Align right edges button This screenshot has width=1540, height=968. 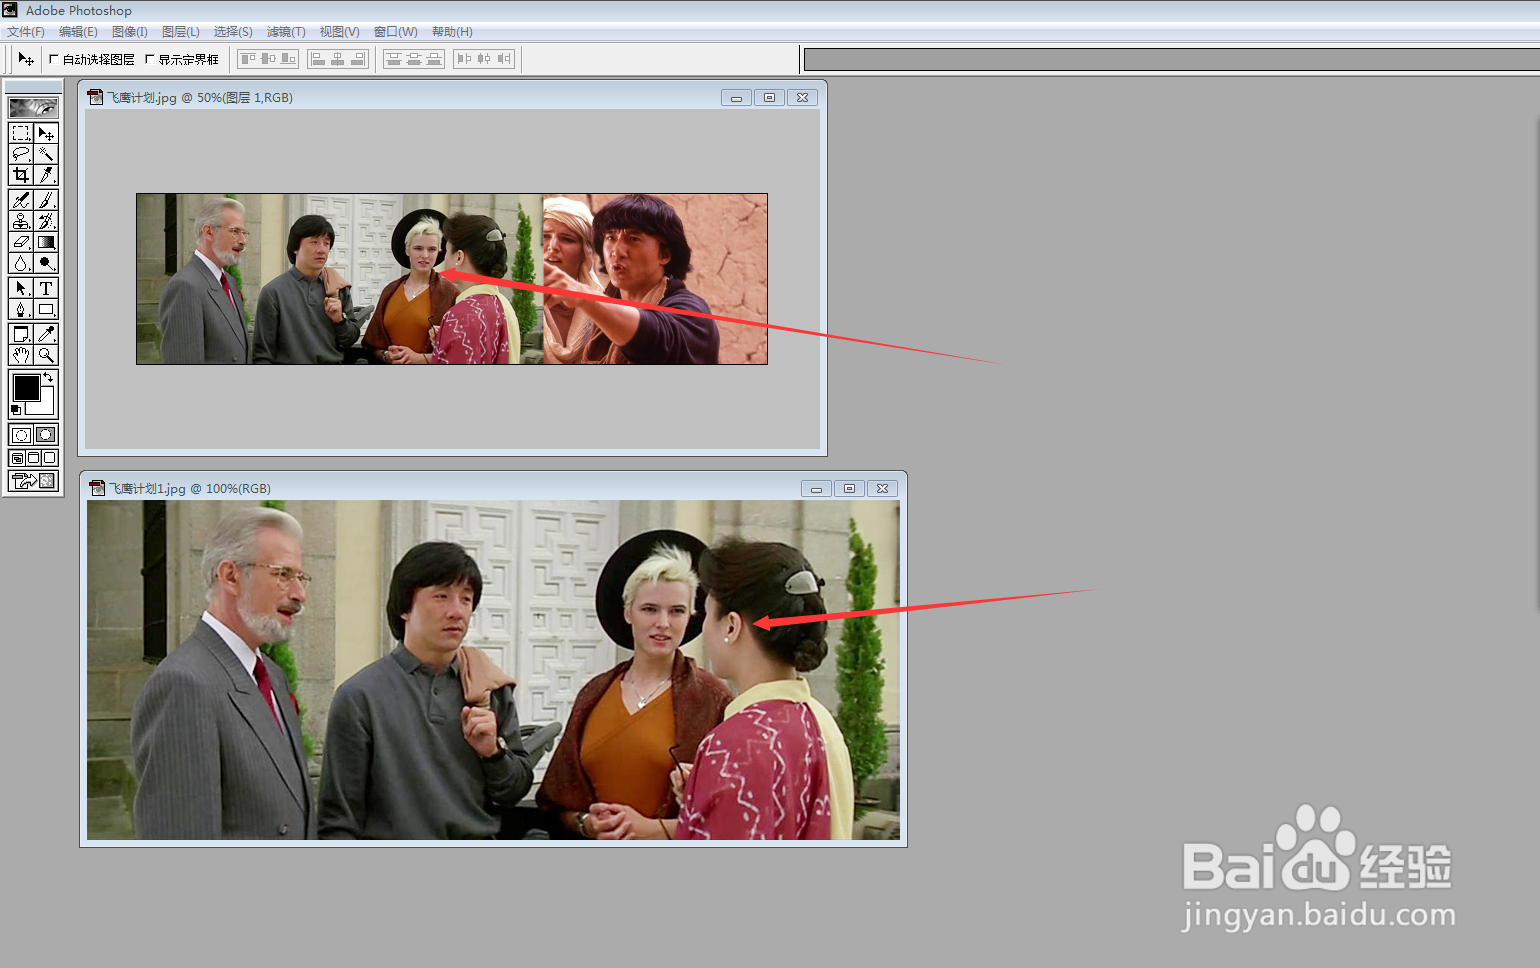358,59
